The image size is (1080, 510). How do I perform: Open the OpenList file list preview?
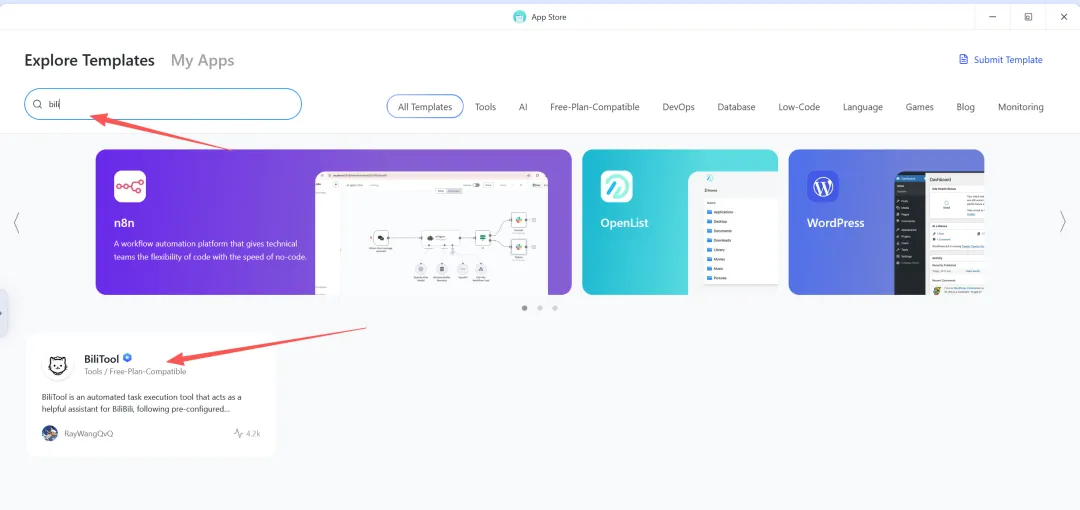click(733, 233)
